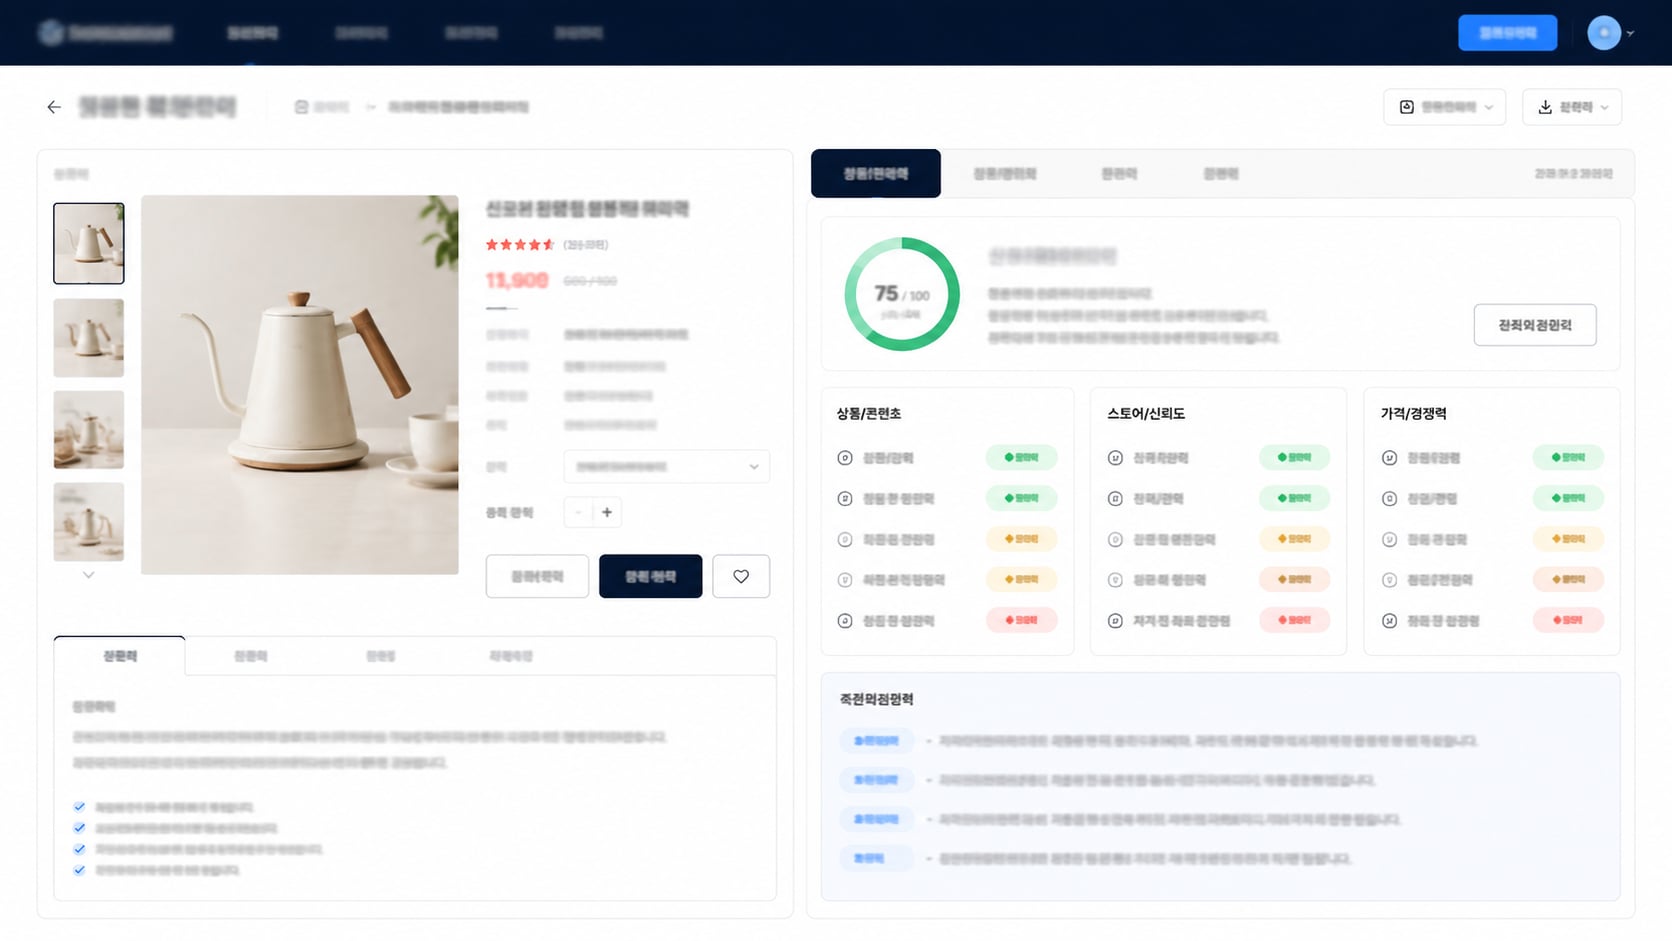Click first row icon under 스토어/신뢰도
Screen dimensions: 1672x941
(x=1115, y=458)
